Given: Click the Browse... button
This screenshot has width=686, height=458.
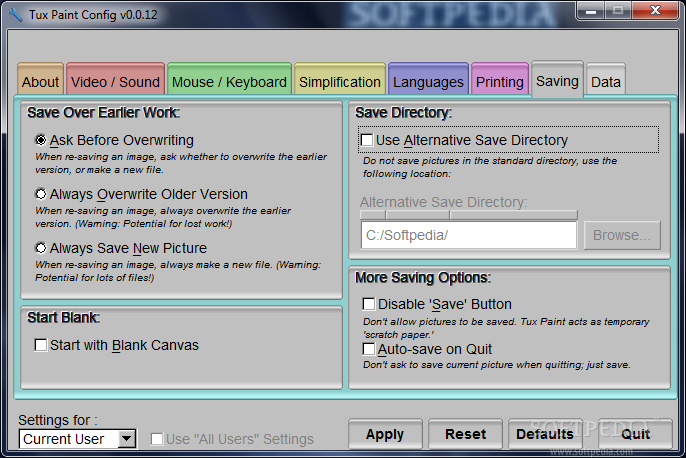Looking at the screenshot, I should coord(622,235).
